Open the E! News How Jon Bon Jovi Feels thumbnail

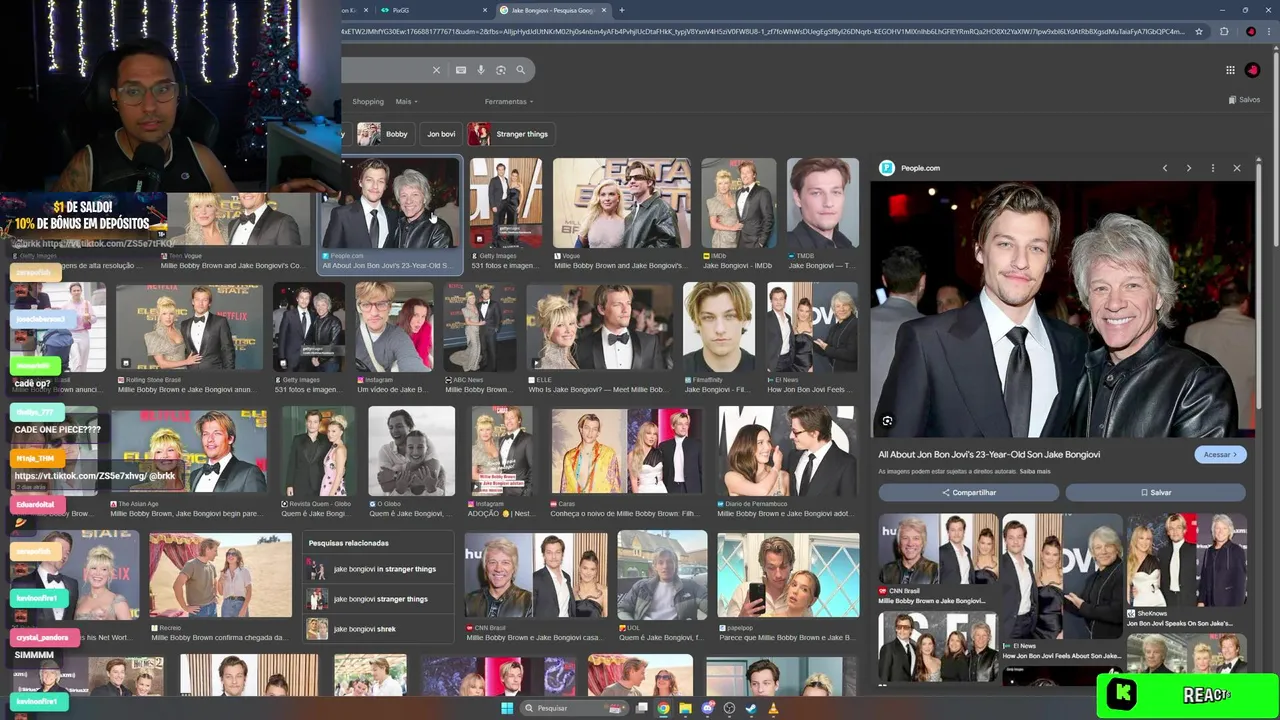pos(812,327)
